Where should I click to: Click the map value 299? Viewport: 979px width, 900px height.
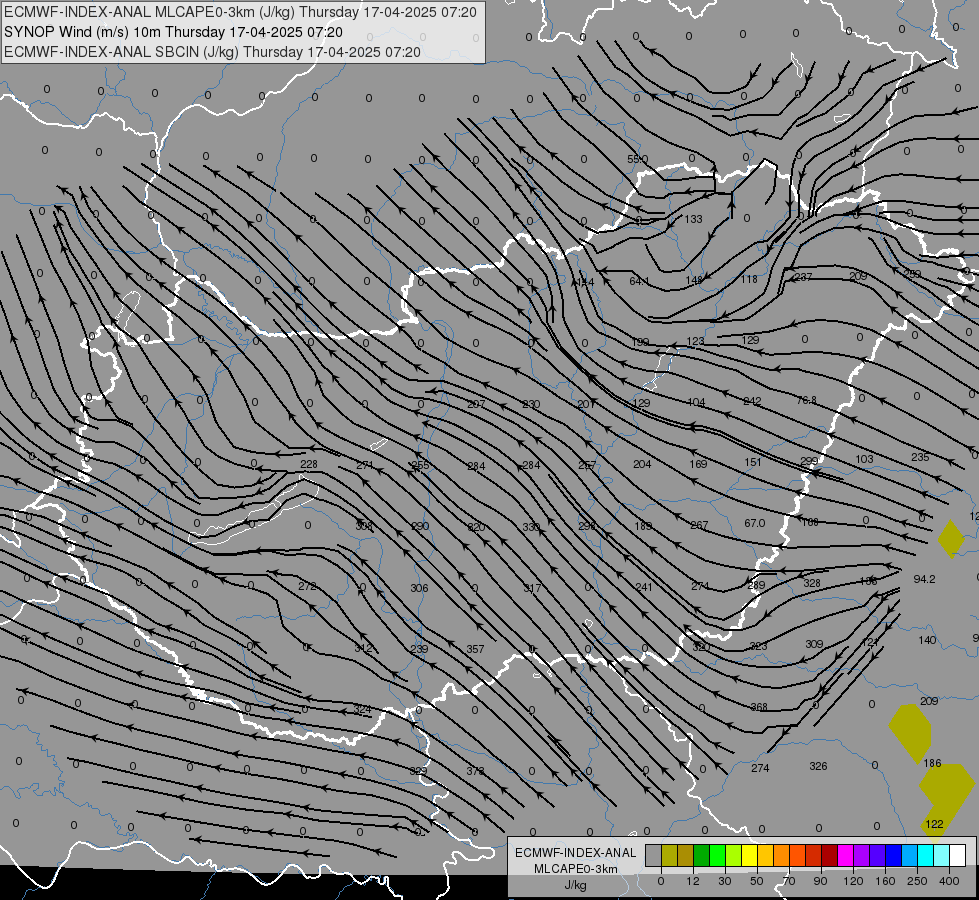click(809, 461)
